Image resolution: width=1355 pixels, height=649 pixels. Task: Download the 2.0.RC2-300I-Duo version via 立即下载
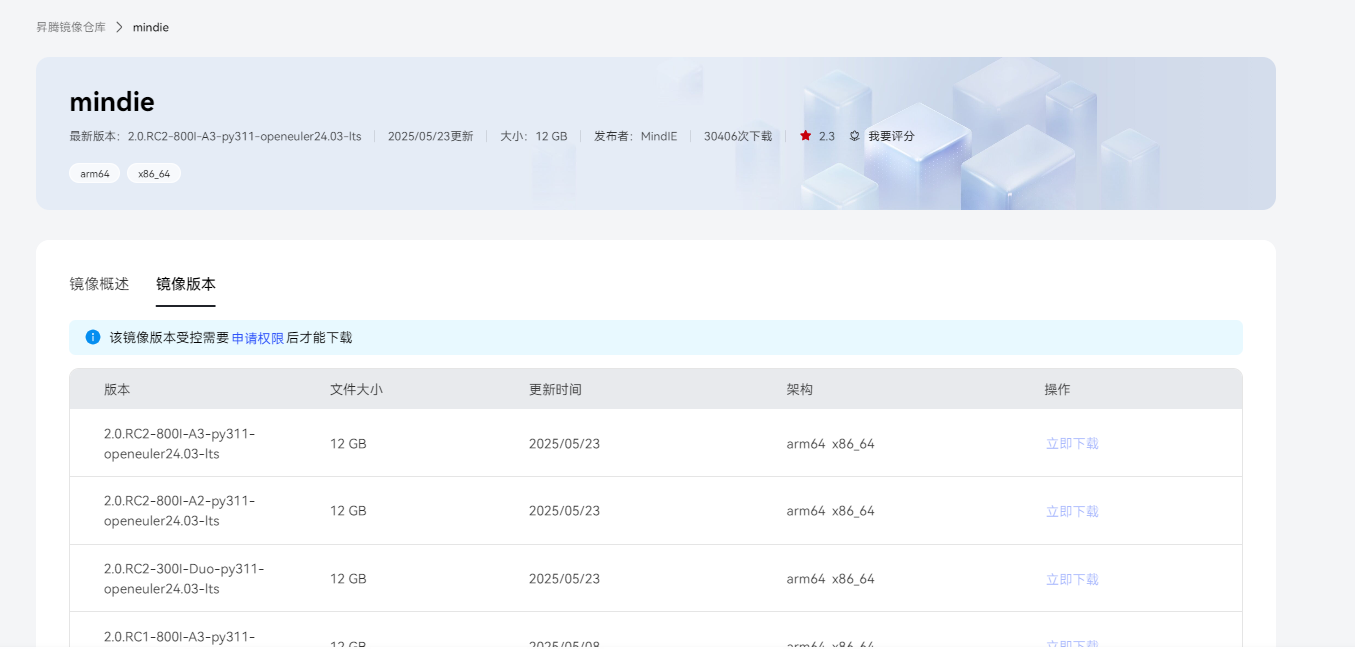point(1072,579)
